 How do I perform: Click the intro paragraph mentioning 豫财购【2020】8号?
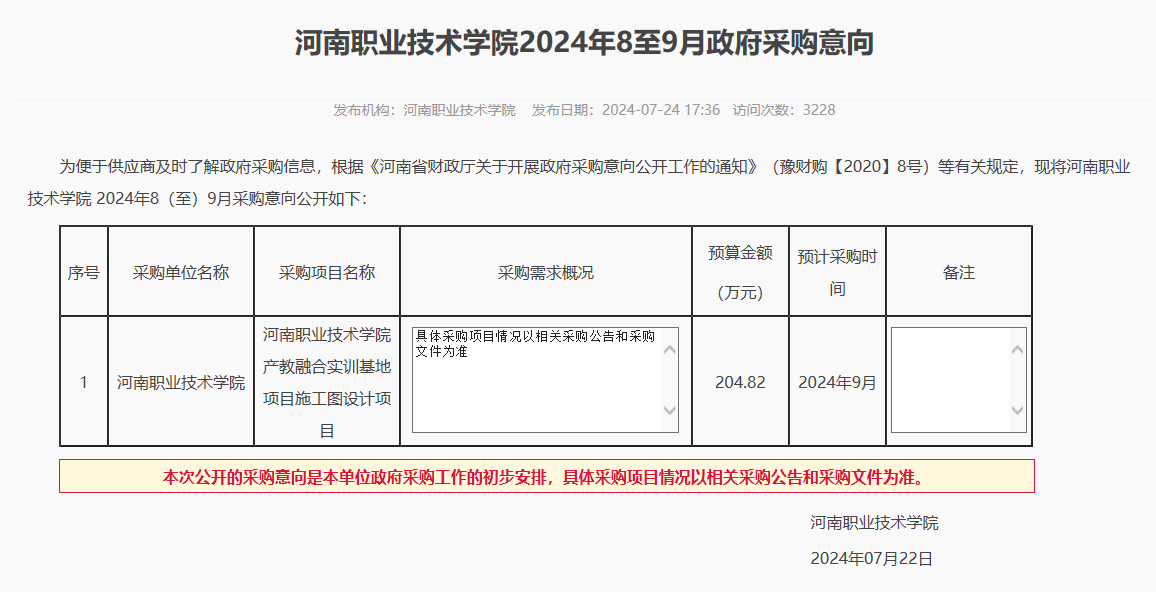tap(579, 182)
